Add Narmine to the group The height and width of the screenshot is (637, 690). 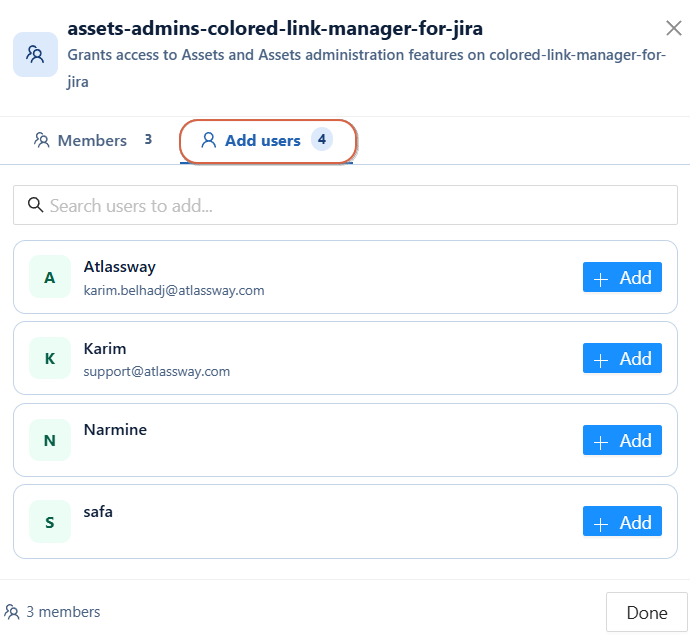click(622, 440)
